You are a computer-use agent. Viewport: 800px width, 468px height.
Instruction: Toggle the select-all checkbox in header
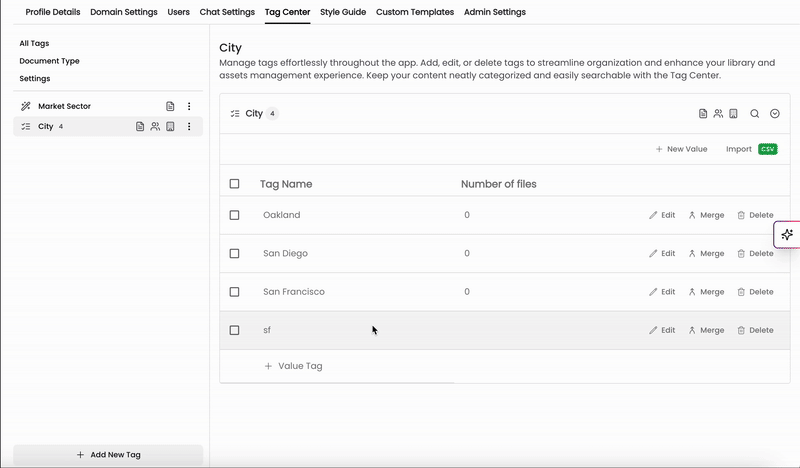tap(234, 184)
